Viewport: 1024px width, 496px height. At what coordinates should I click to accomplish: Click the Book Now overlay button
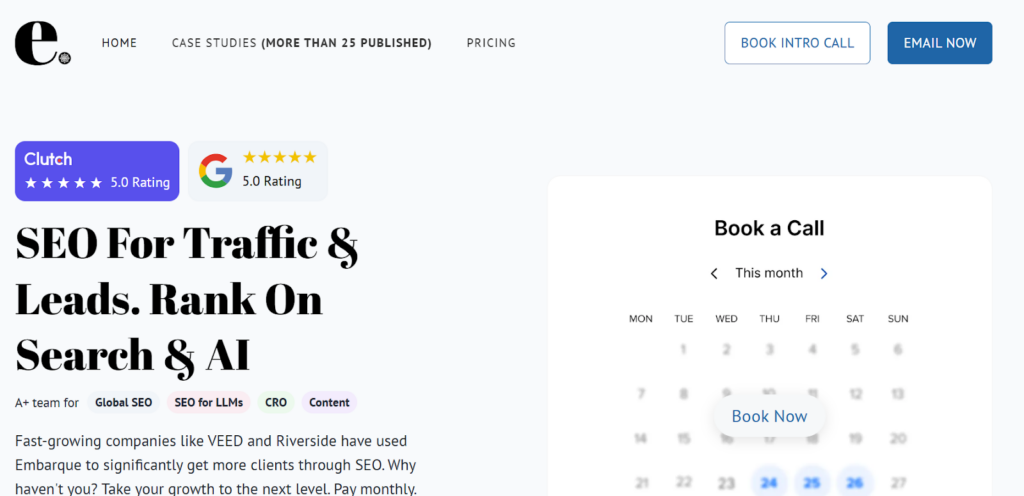(x=769, y=416)
